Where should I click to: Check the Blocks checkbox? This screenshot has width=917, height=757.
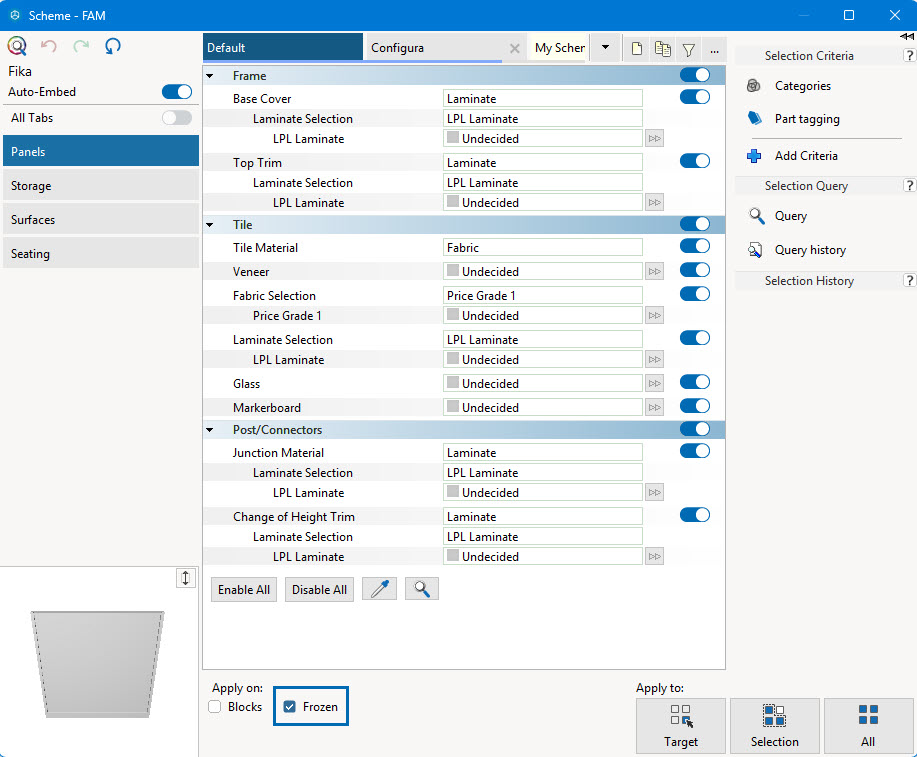[x=215, y=707]
